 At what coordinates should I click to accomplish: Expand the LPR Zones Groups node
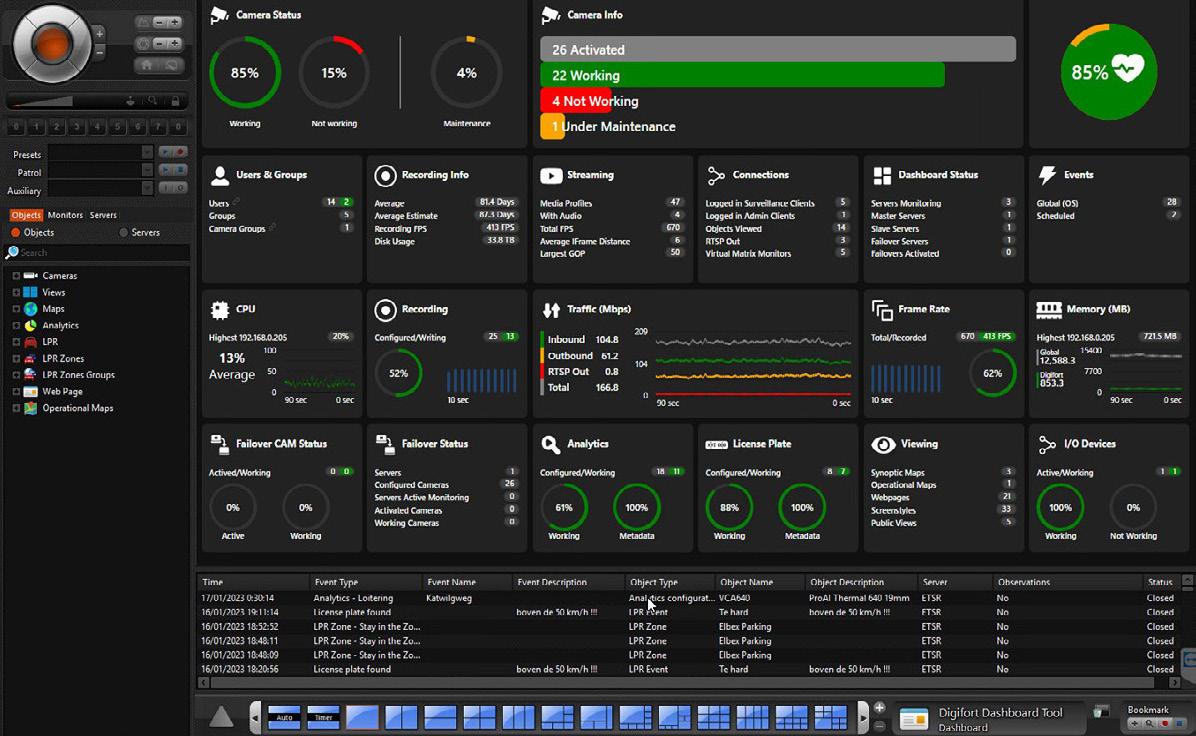coord(15,375)
